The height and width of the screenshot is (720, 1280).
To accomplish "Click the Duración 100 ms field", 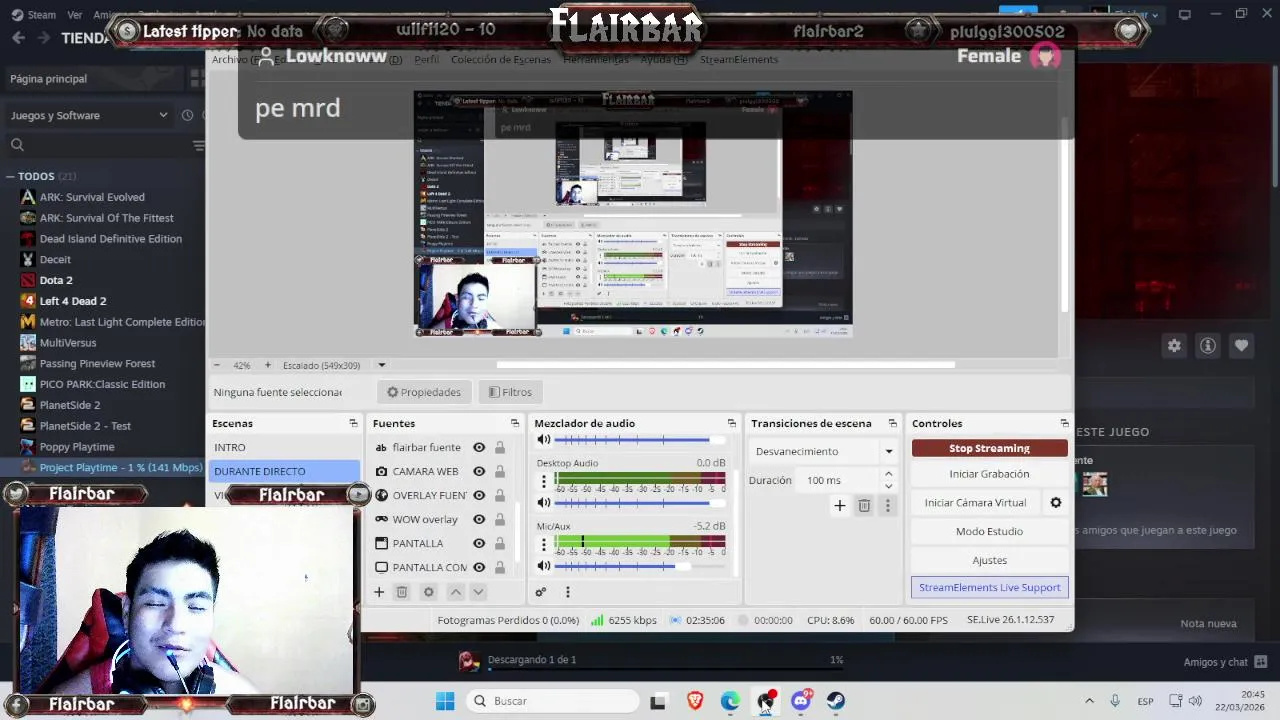I will point(838,481).
